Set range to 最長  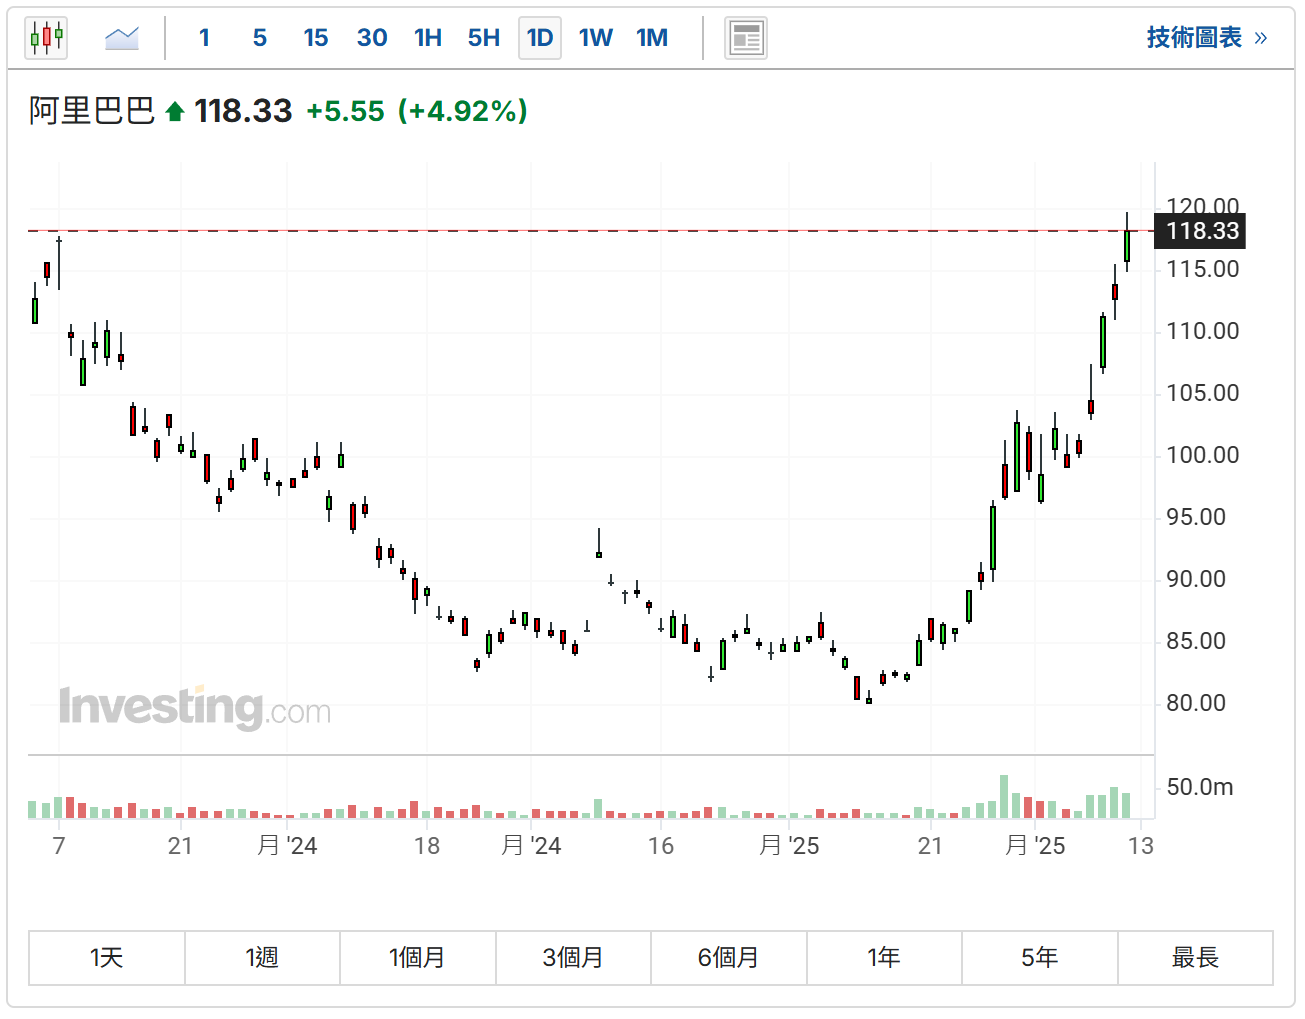tap(1195, 958)
